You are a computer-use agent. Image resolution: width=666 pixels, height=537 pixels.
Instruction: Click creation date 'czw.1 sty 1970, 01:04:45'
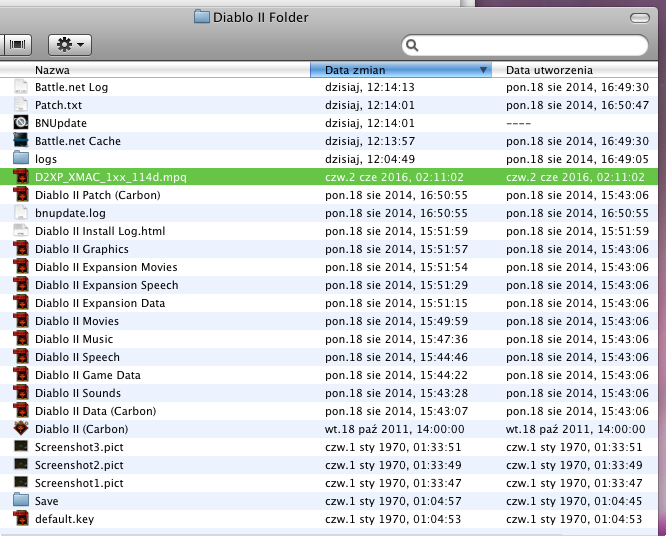[x=574, y=501]
